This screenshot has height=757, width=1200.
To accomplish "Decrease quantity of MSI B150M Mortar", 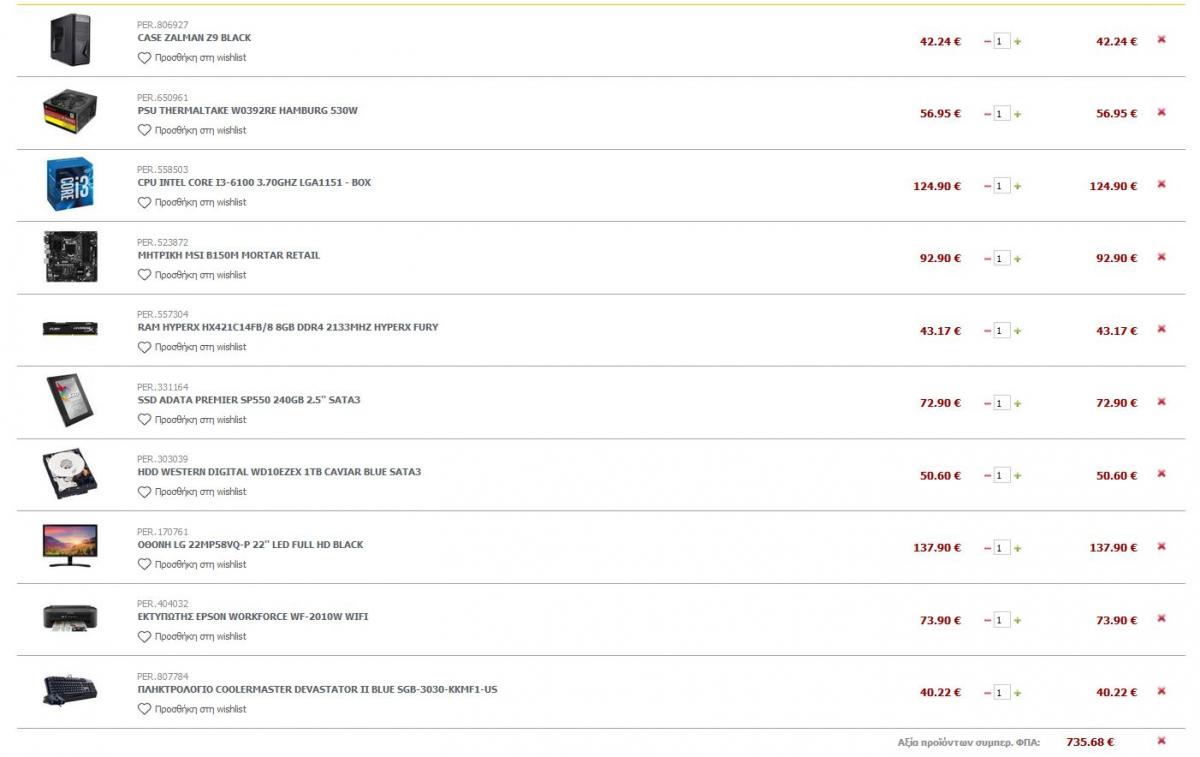I will tap(988, 259).
